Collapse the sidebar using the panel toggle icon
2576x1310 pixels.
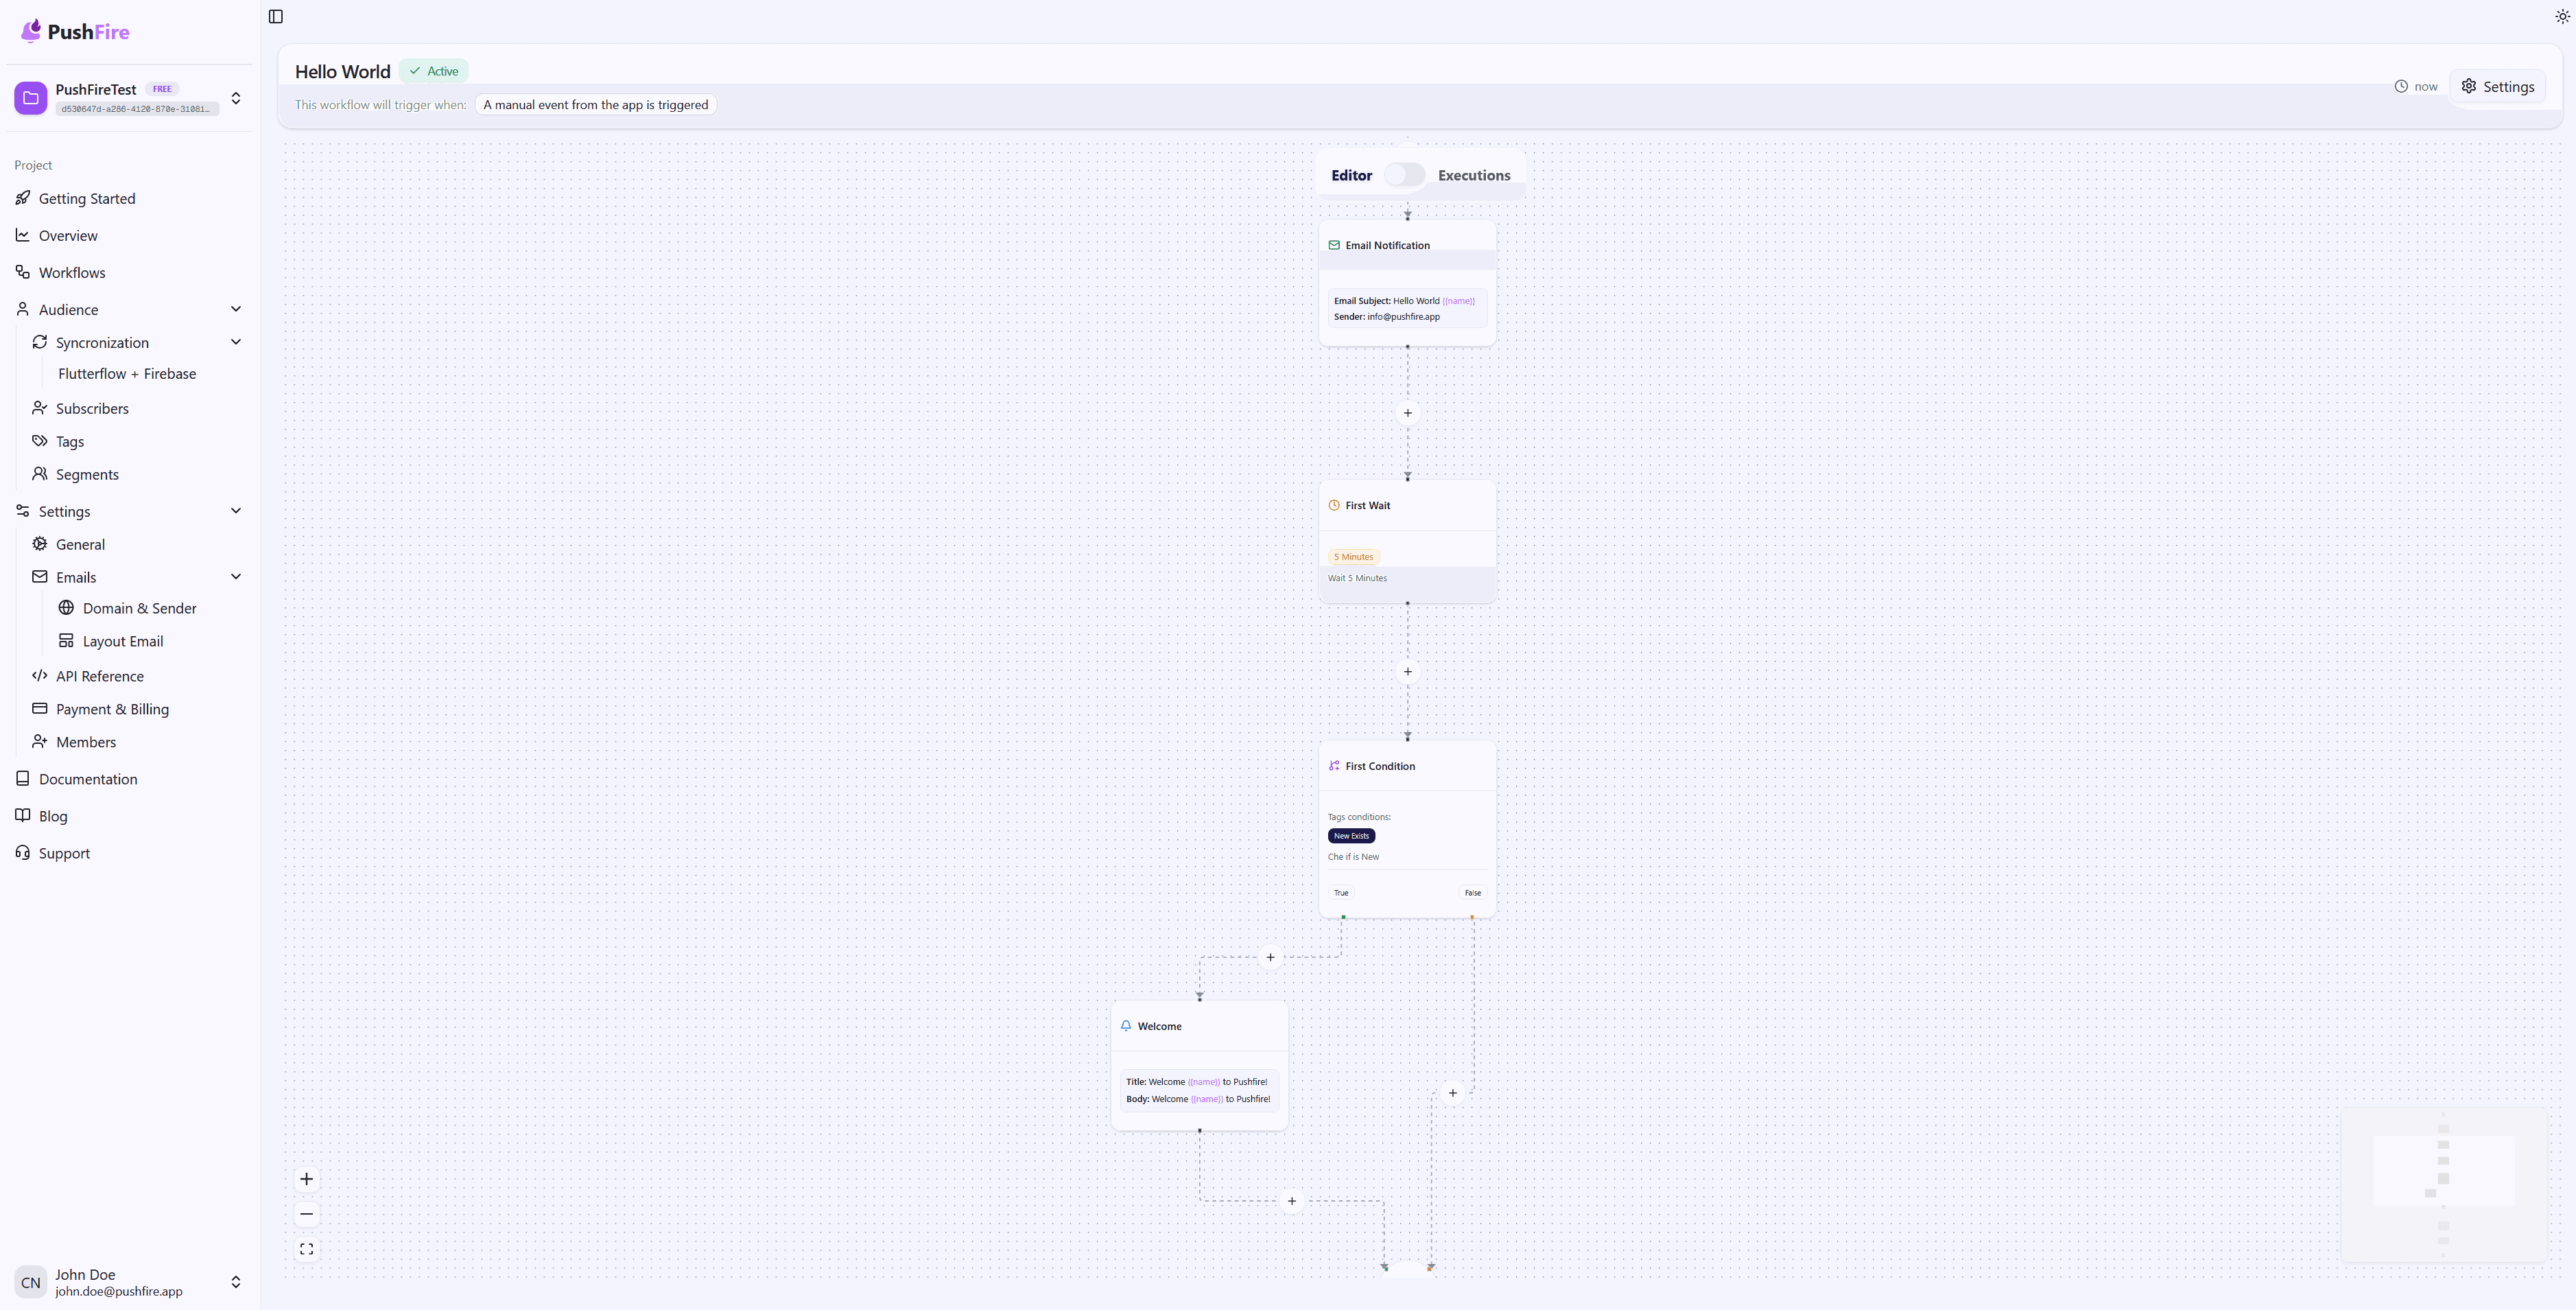click(x=275, y=17)
